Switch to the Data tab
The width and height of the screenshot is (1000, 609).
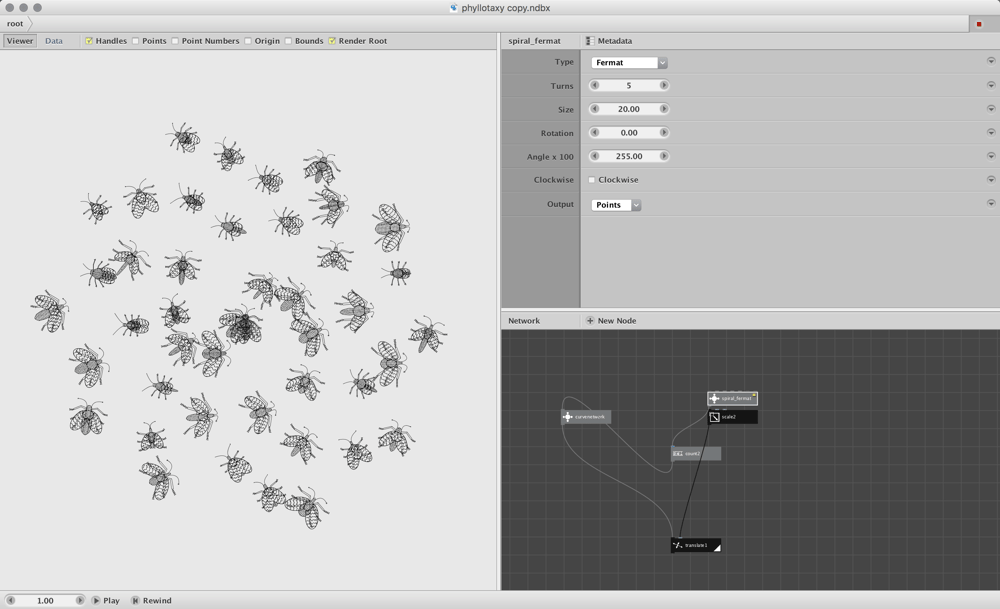pyautogui.click(x=54, y=41)
